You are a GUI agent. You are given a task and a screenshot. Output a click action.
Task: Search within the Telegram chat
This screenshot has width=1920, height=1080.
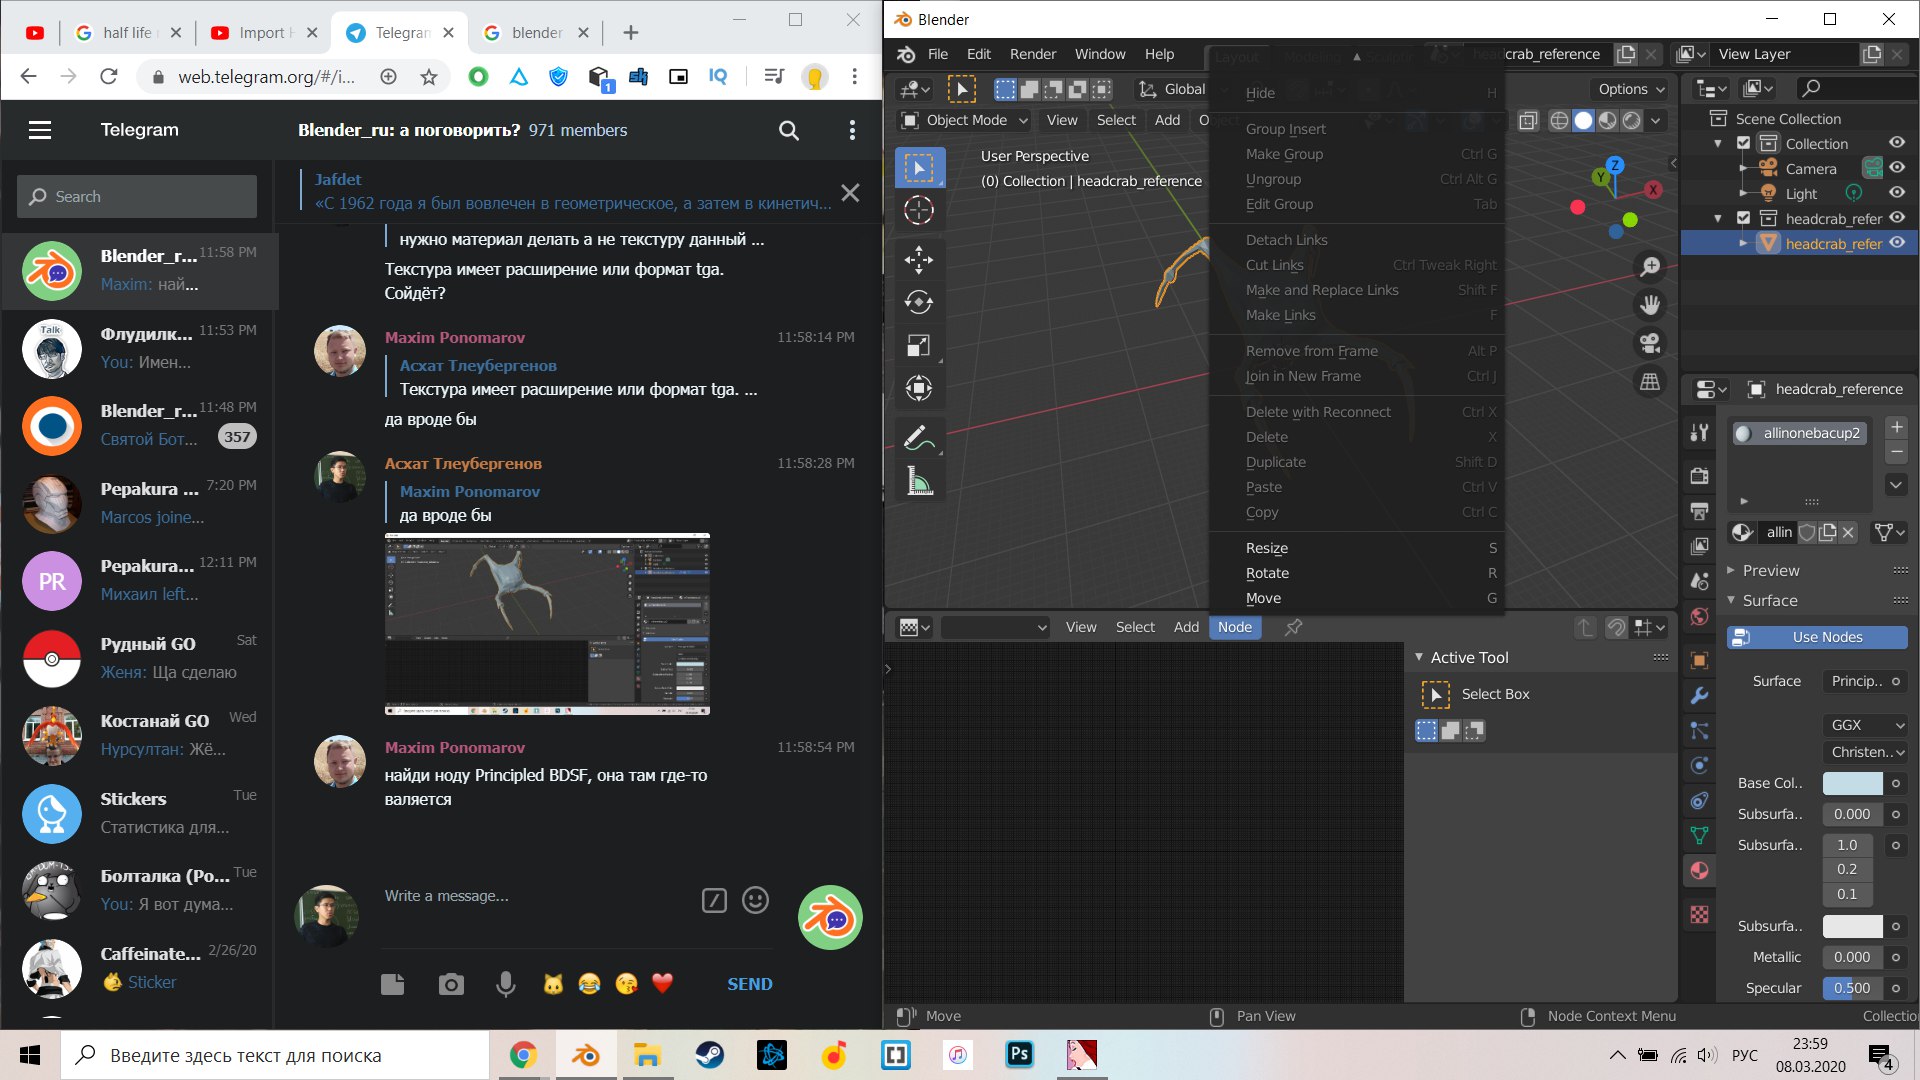(789, 130)
